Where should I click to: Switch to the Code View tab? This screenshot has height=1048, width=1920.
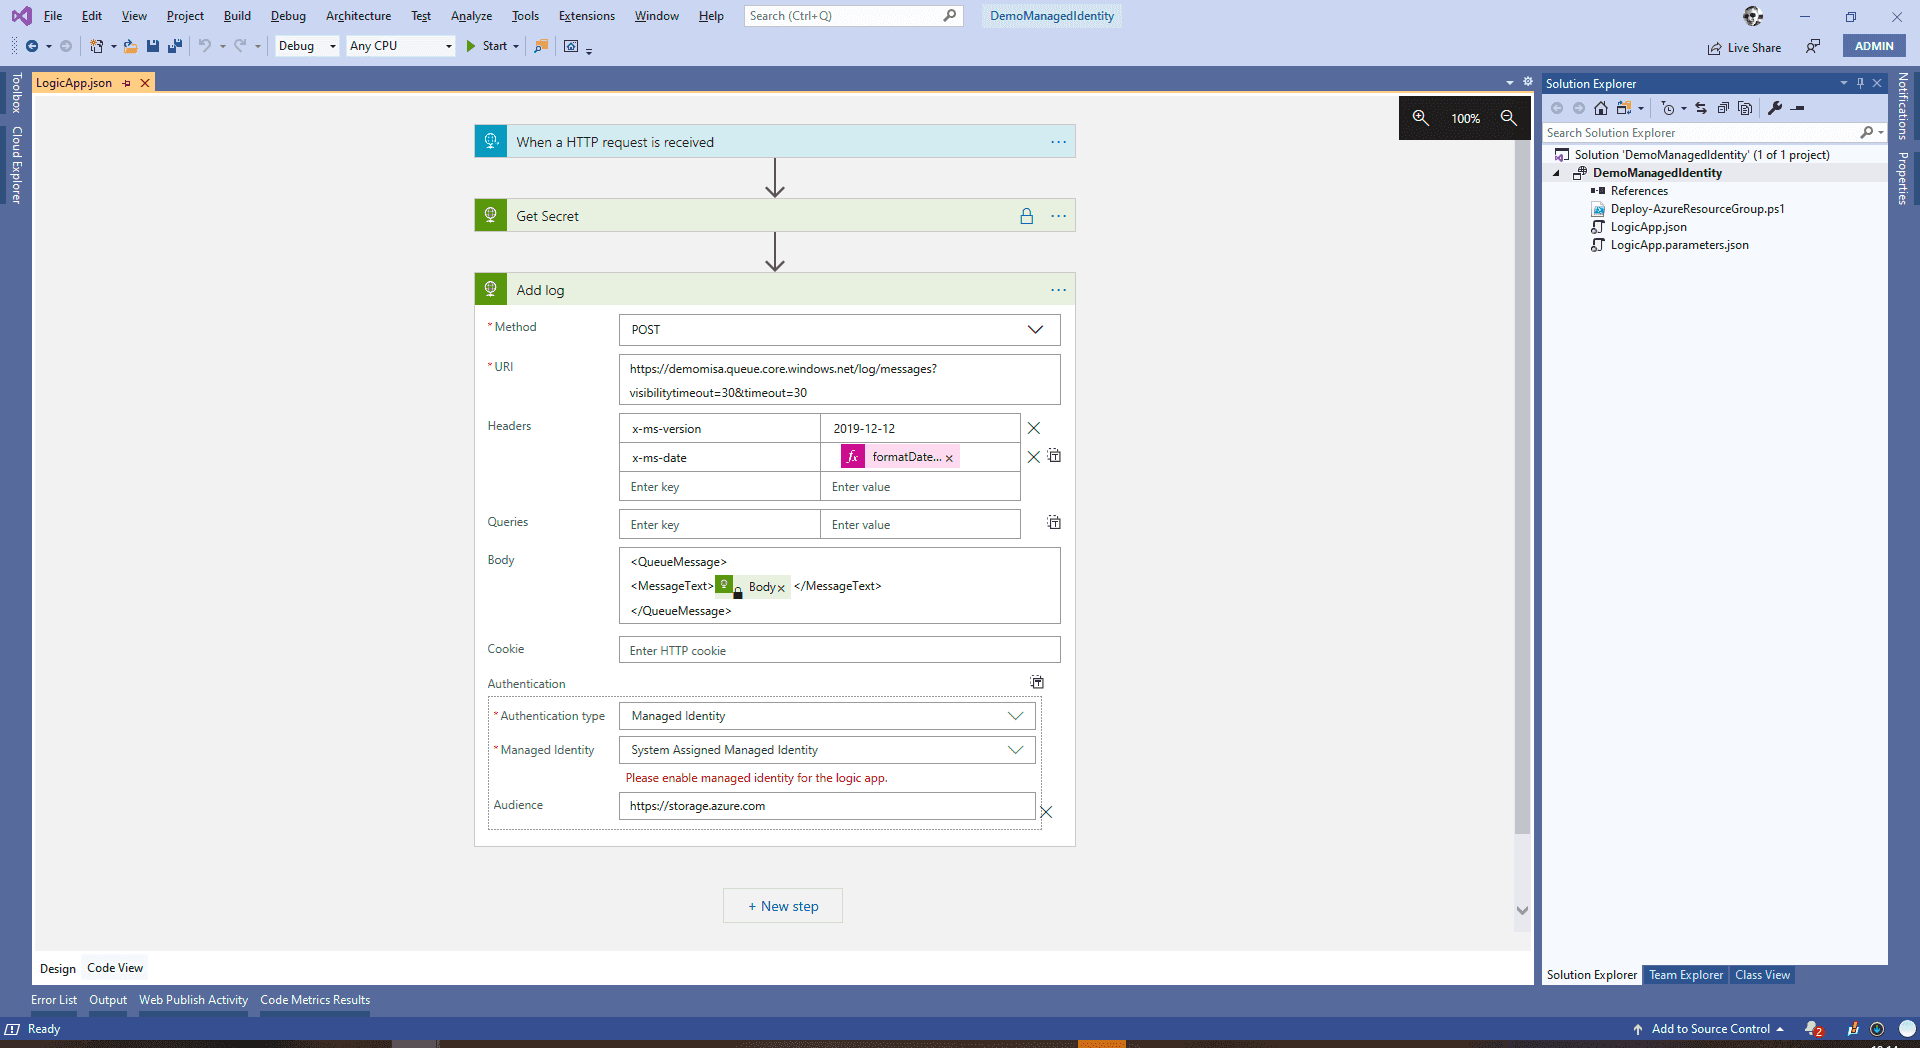[x=115, y=968]
